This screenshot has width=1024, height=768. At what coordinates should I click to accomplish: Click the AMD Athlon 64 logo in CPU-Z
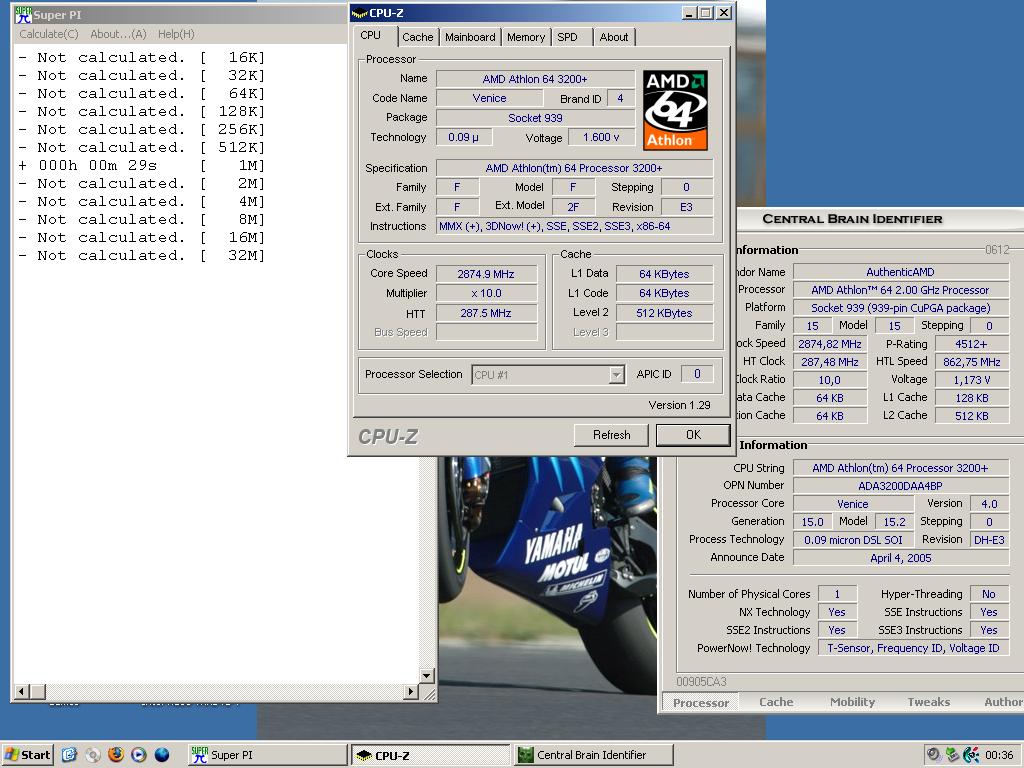(675, 110)
